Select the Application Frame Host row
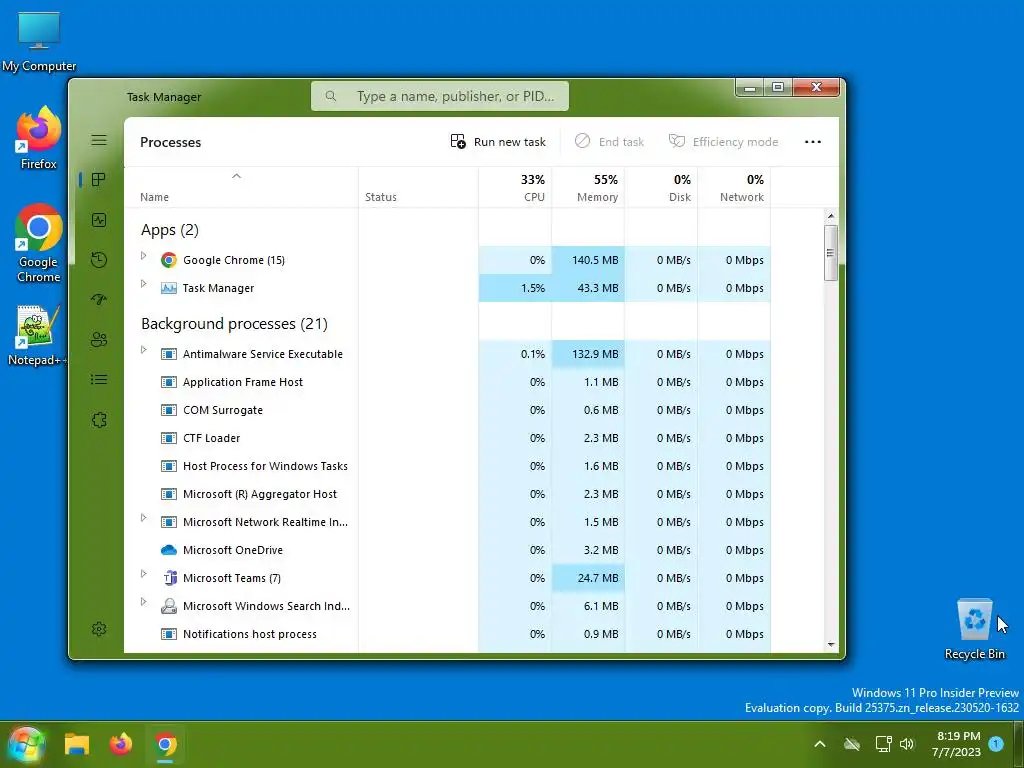Image resolution: width=1024 pixels, height=768 pixels. click(x=447, y=382)
